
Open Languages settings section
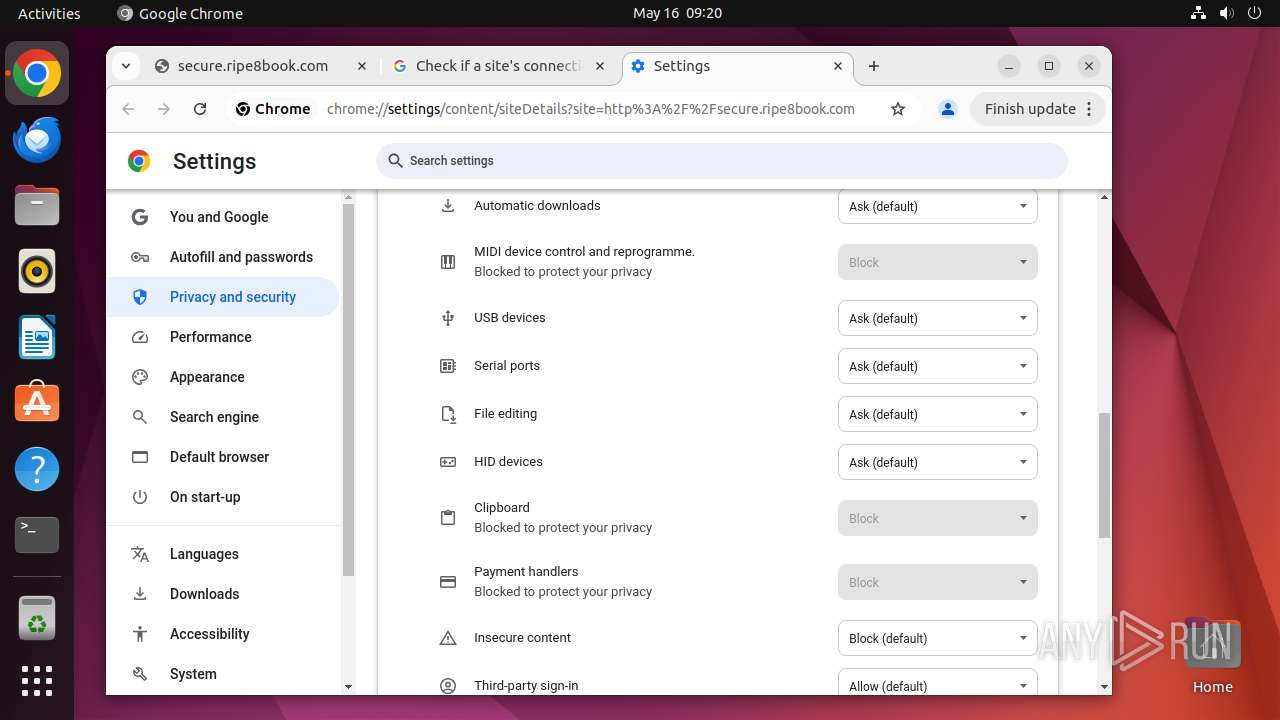click(x=224, y=554)
